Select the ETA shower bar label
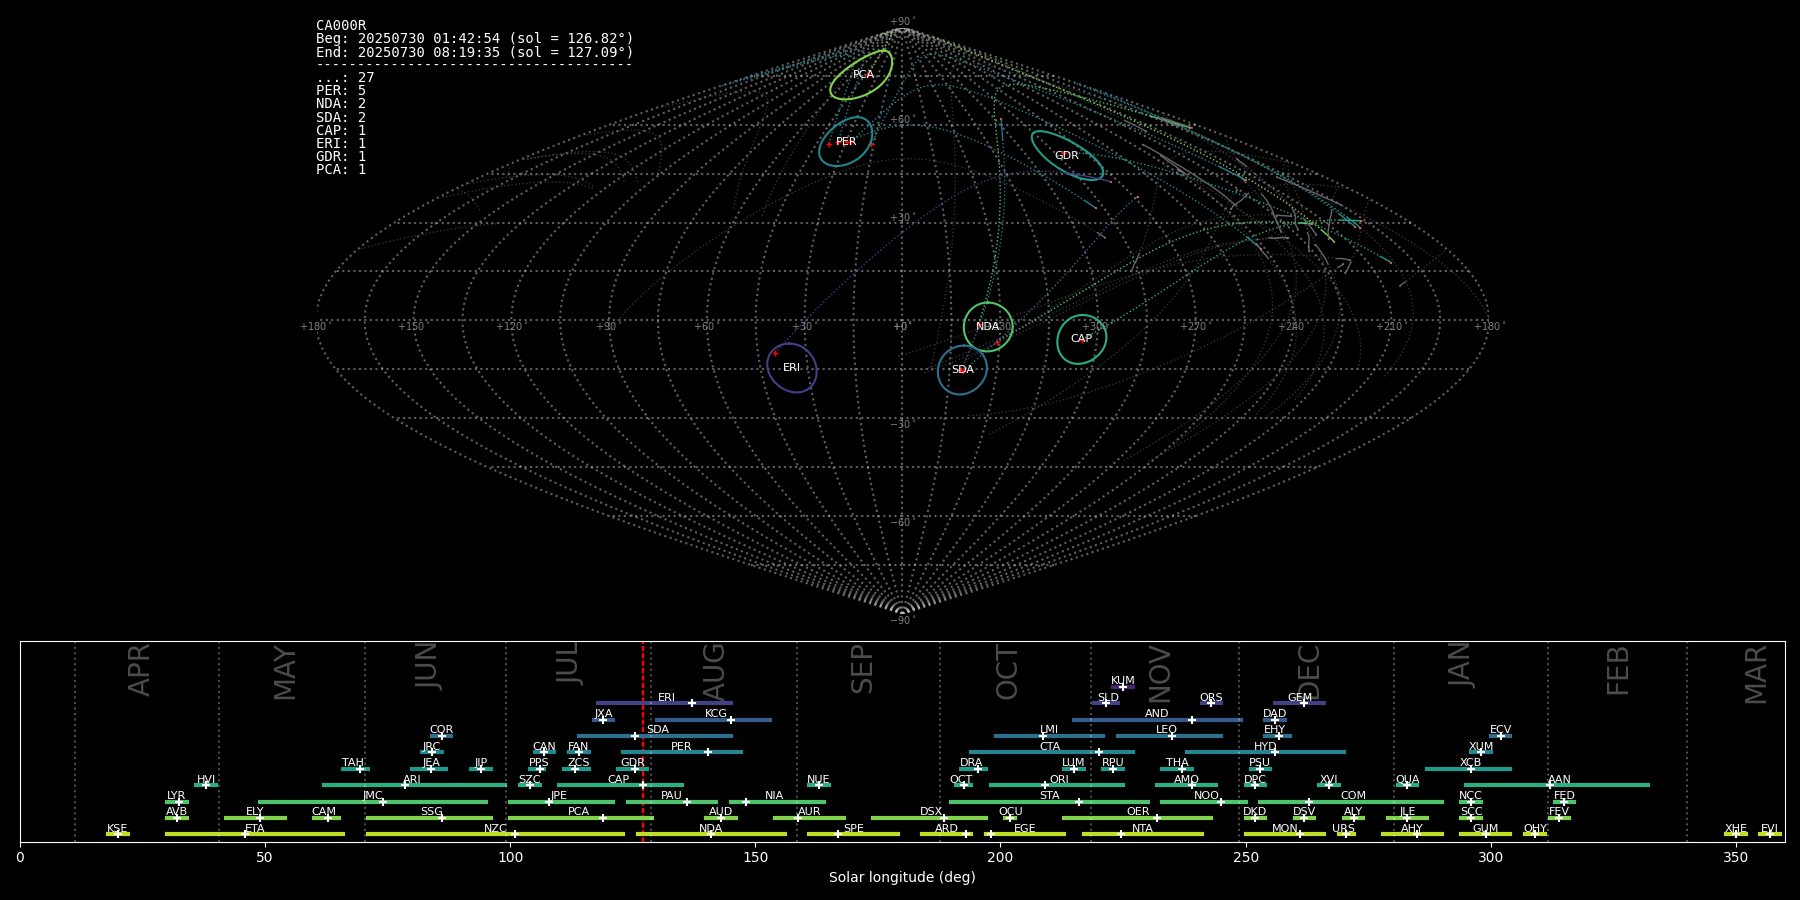This screenshot has height=900, width=1800. (255, 829)
